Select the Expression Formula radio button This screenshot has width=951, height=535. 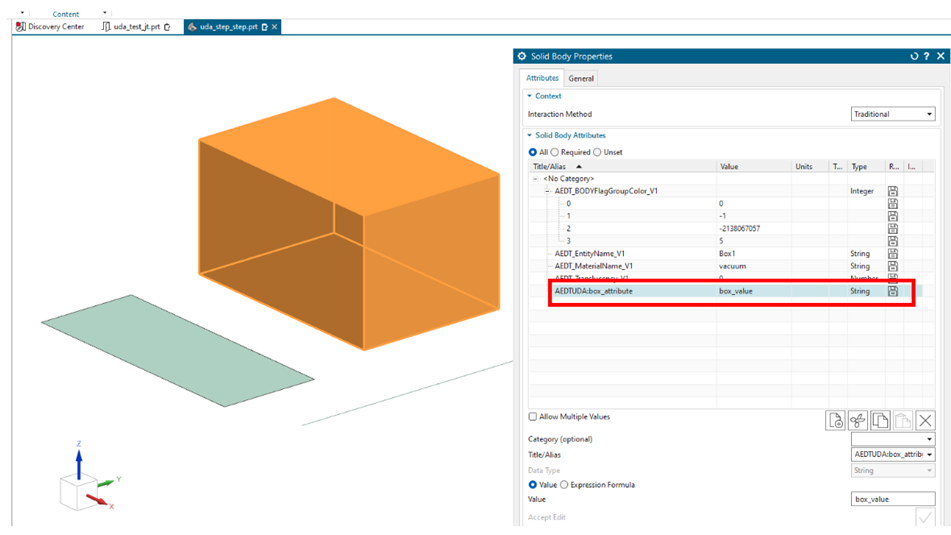click(564, 485)
